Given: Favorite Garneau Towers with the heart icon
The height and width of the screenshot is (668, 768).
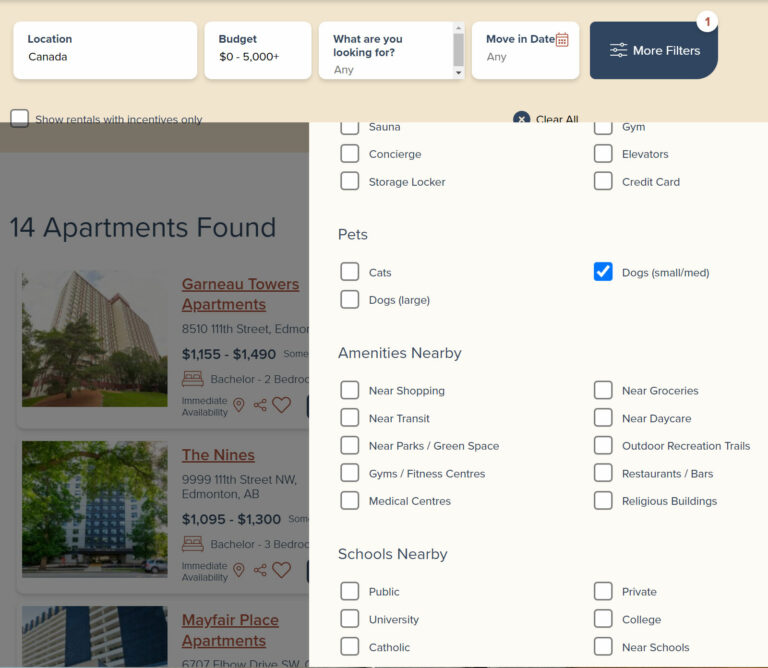Looking at the screenshot, I should click(x=282, y=405).
